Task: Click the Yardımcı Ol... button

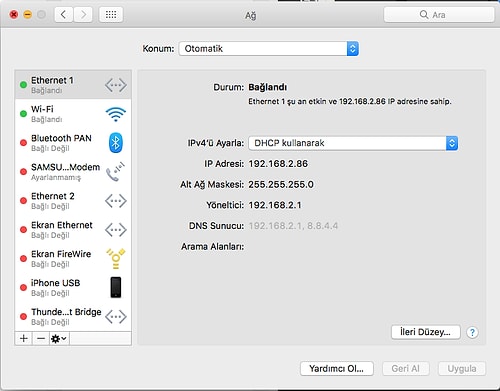Action: click(337, 369)
